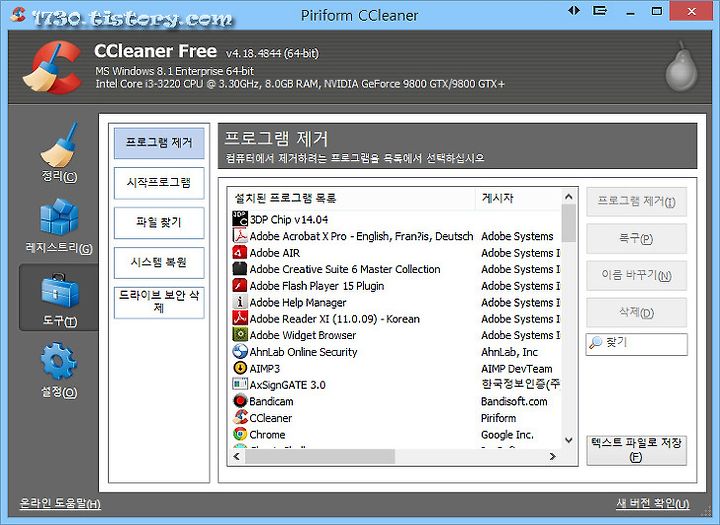
Task: Select the Adobe Flash Player 15 Plugin text
Action: (x=317, y=286)
